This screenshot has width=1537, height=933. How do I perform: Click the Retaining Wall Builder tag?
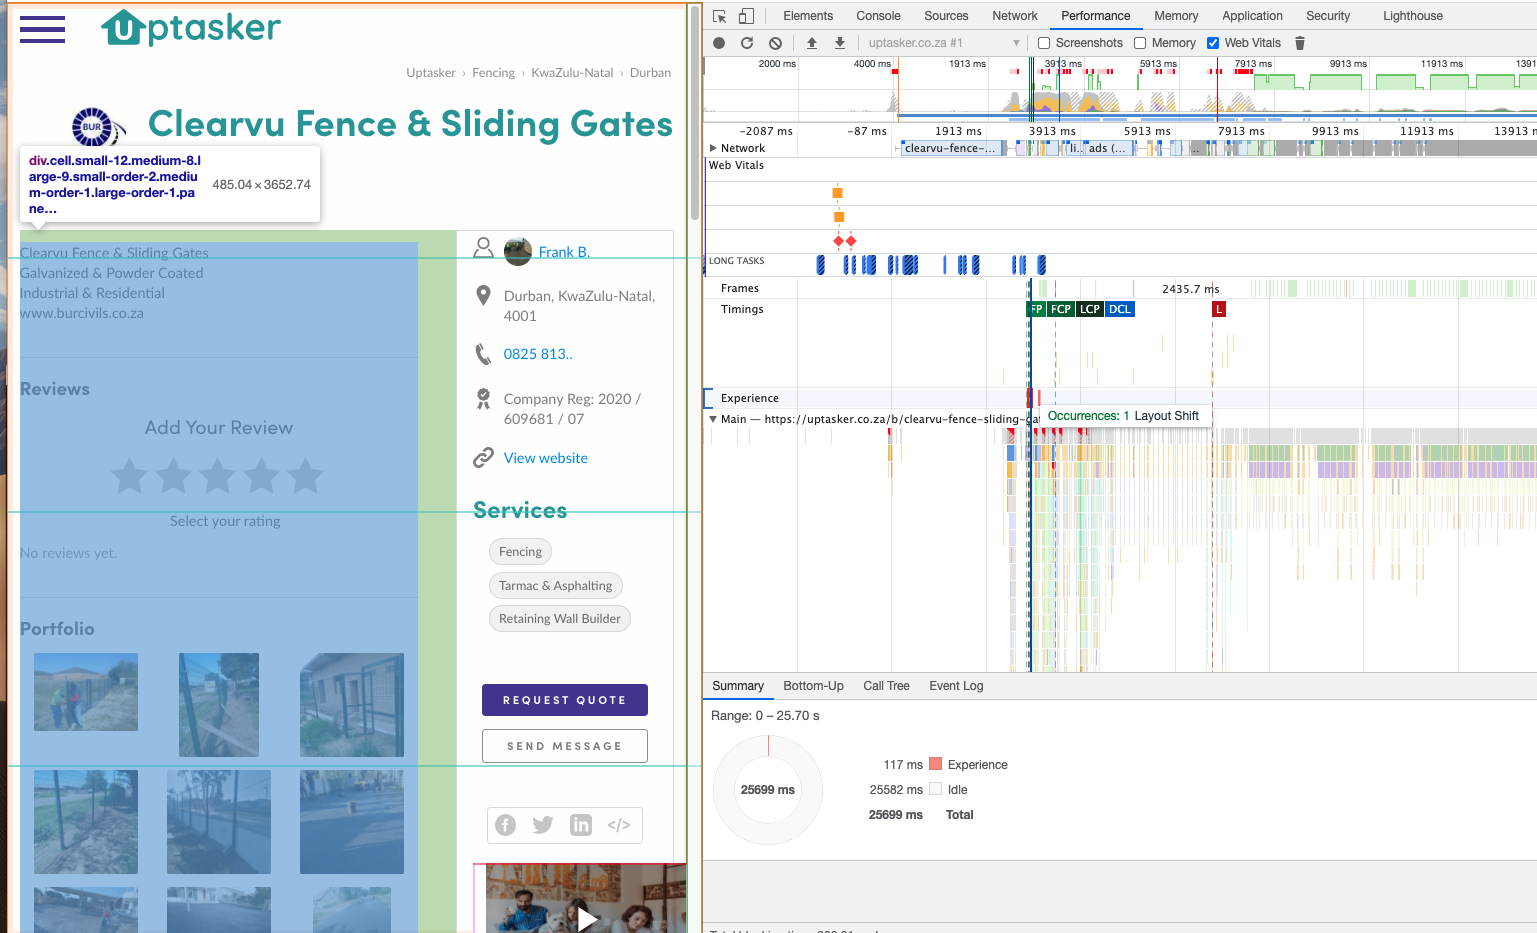pos(560,619)
